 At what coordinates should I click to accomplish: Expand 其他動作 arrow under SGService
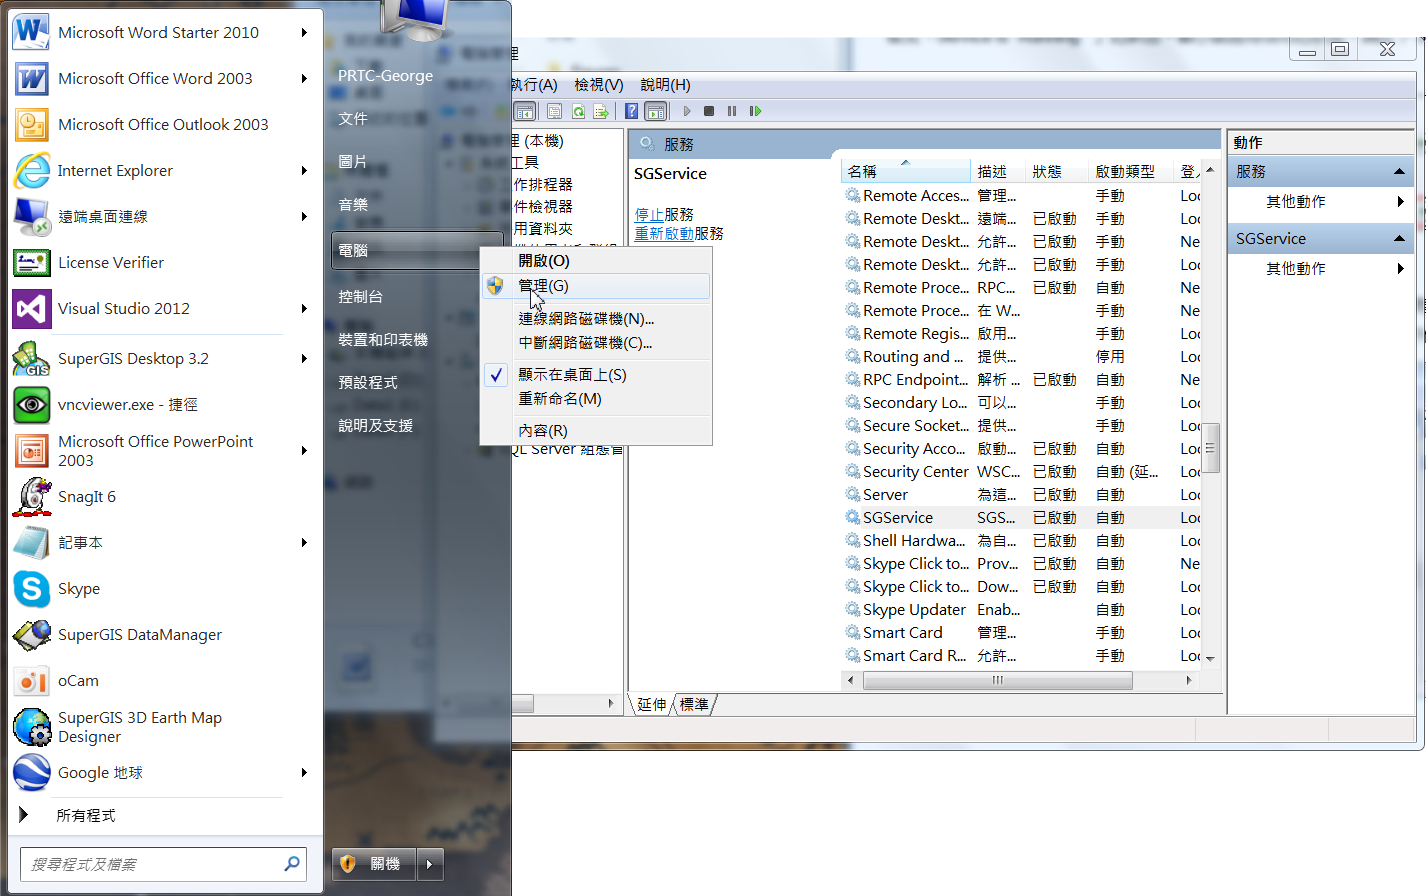point(1400,269)
